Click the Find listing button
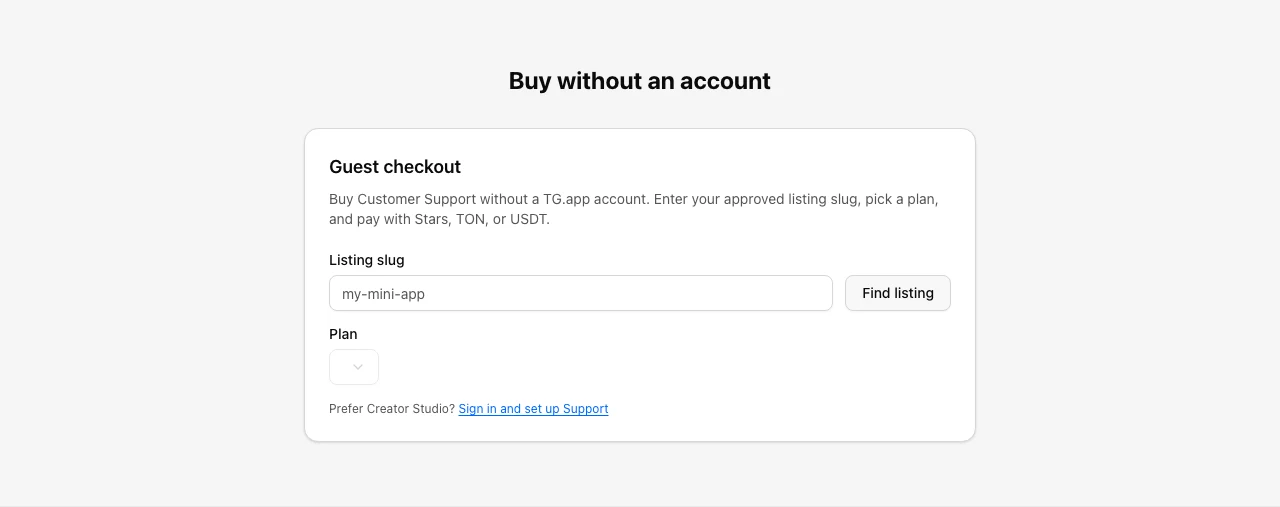The width and height of the screenshot is (1280, 507). [x=898, y=293]
